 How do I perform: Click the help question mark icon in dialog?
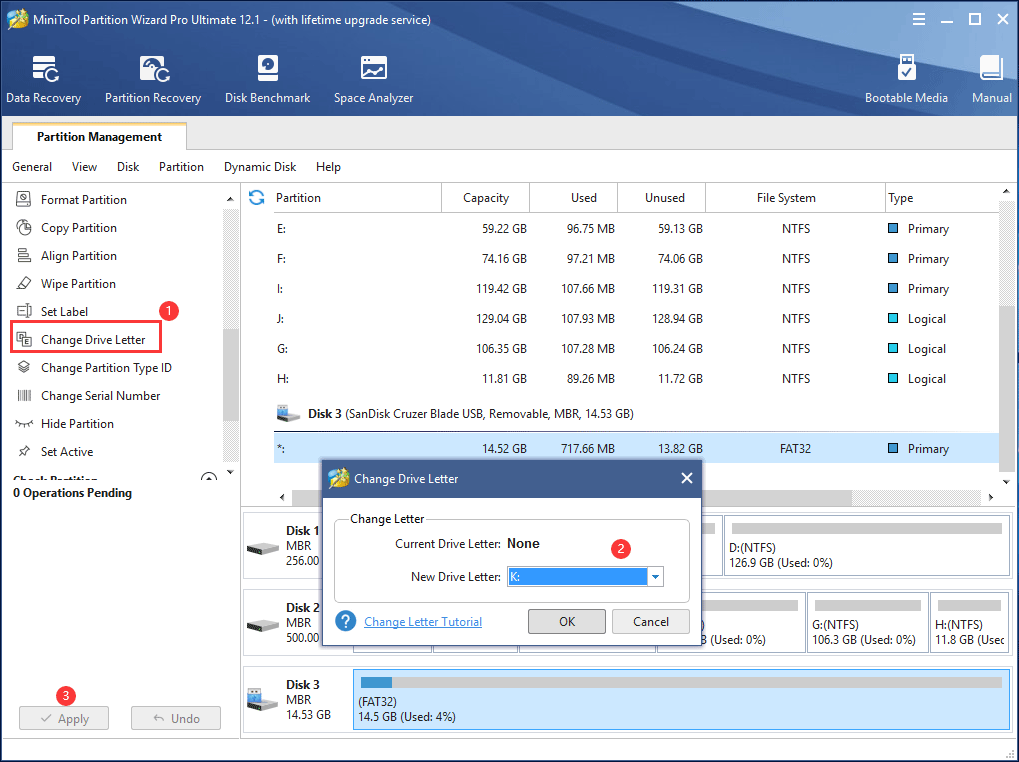pos(346,621)
